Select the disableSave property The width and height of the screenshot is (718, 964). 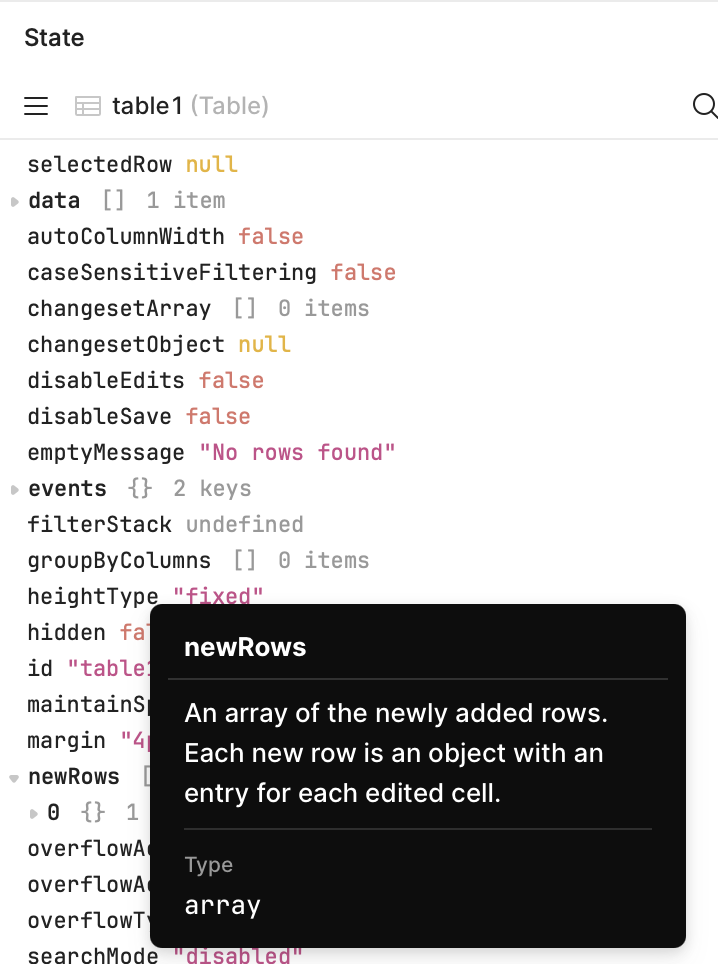(99, 416)
